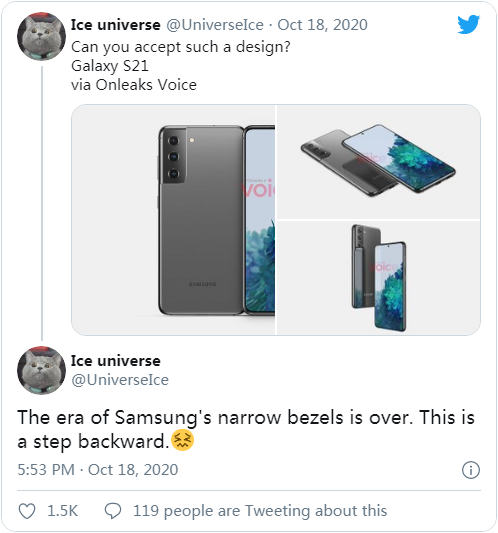The height and width of the screenshot is (533, 498).
Task: Like the tweet with the heart icon
Action: click(x=27, y=511)
